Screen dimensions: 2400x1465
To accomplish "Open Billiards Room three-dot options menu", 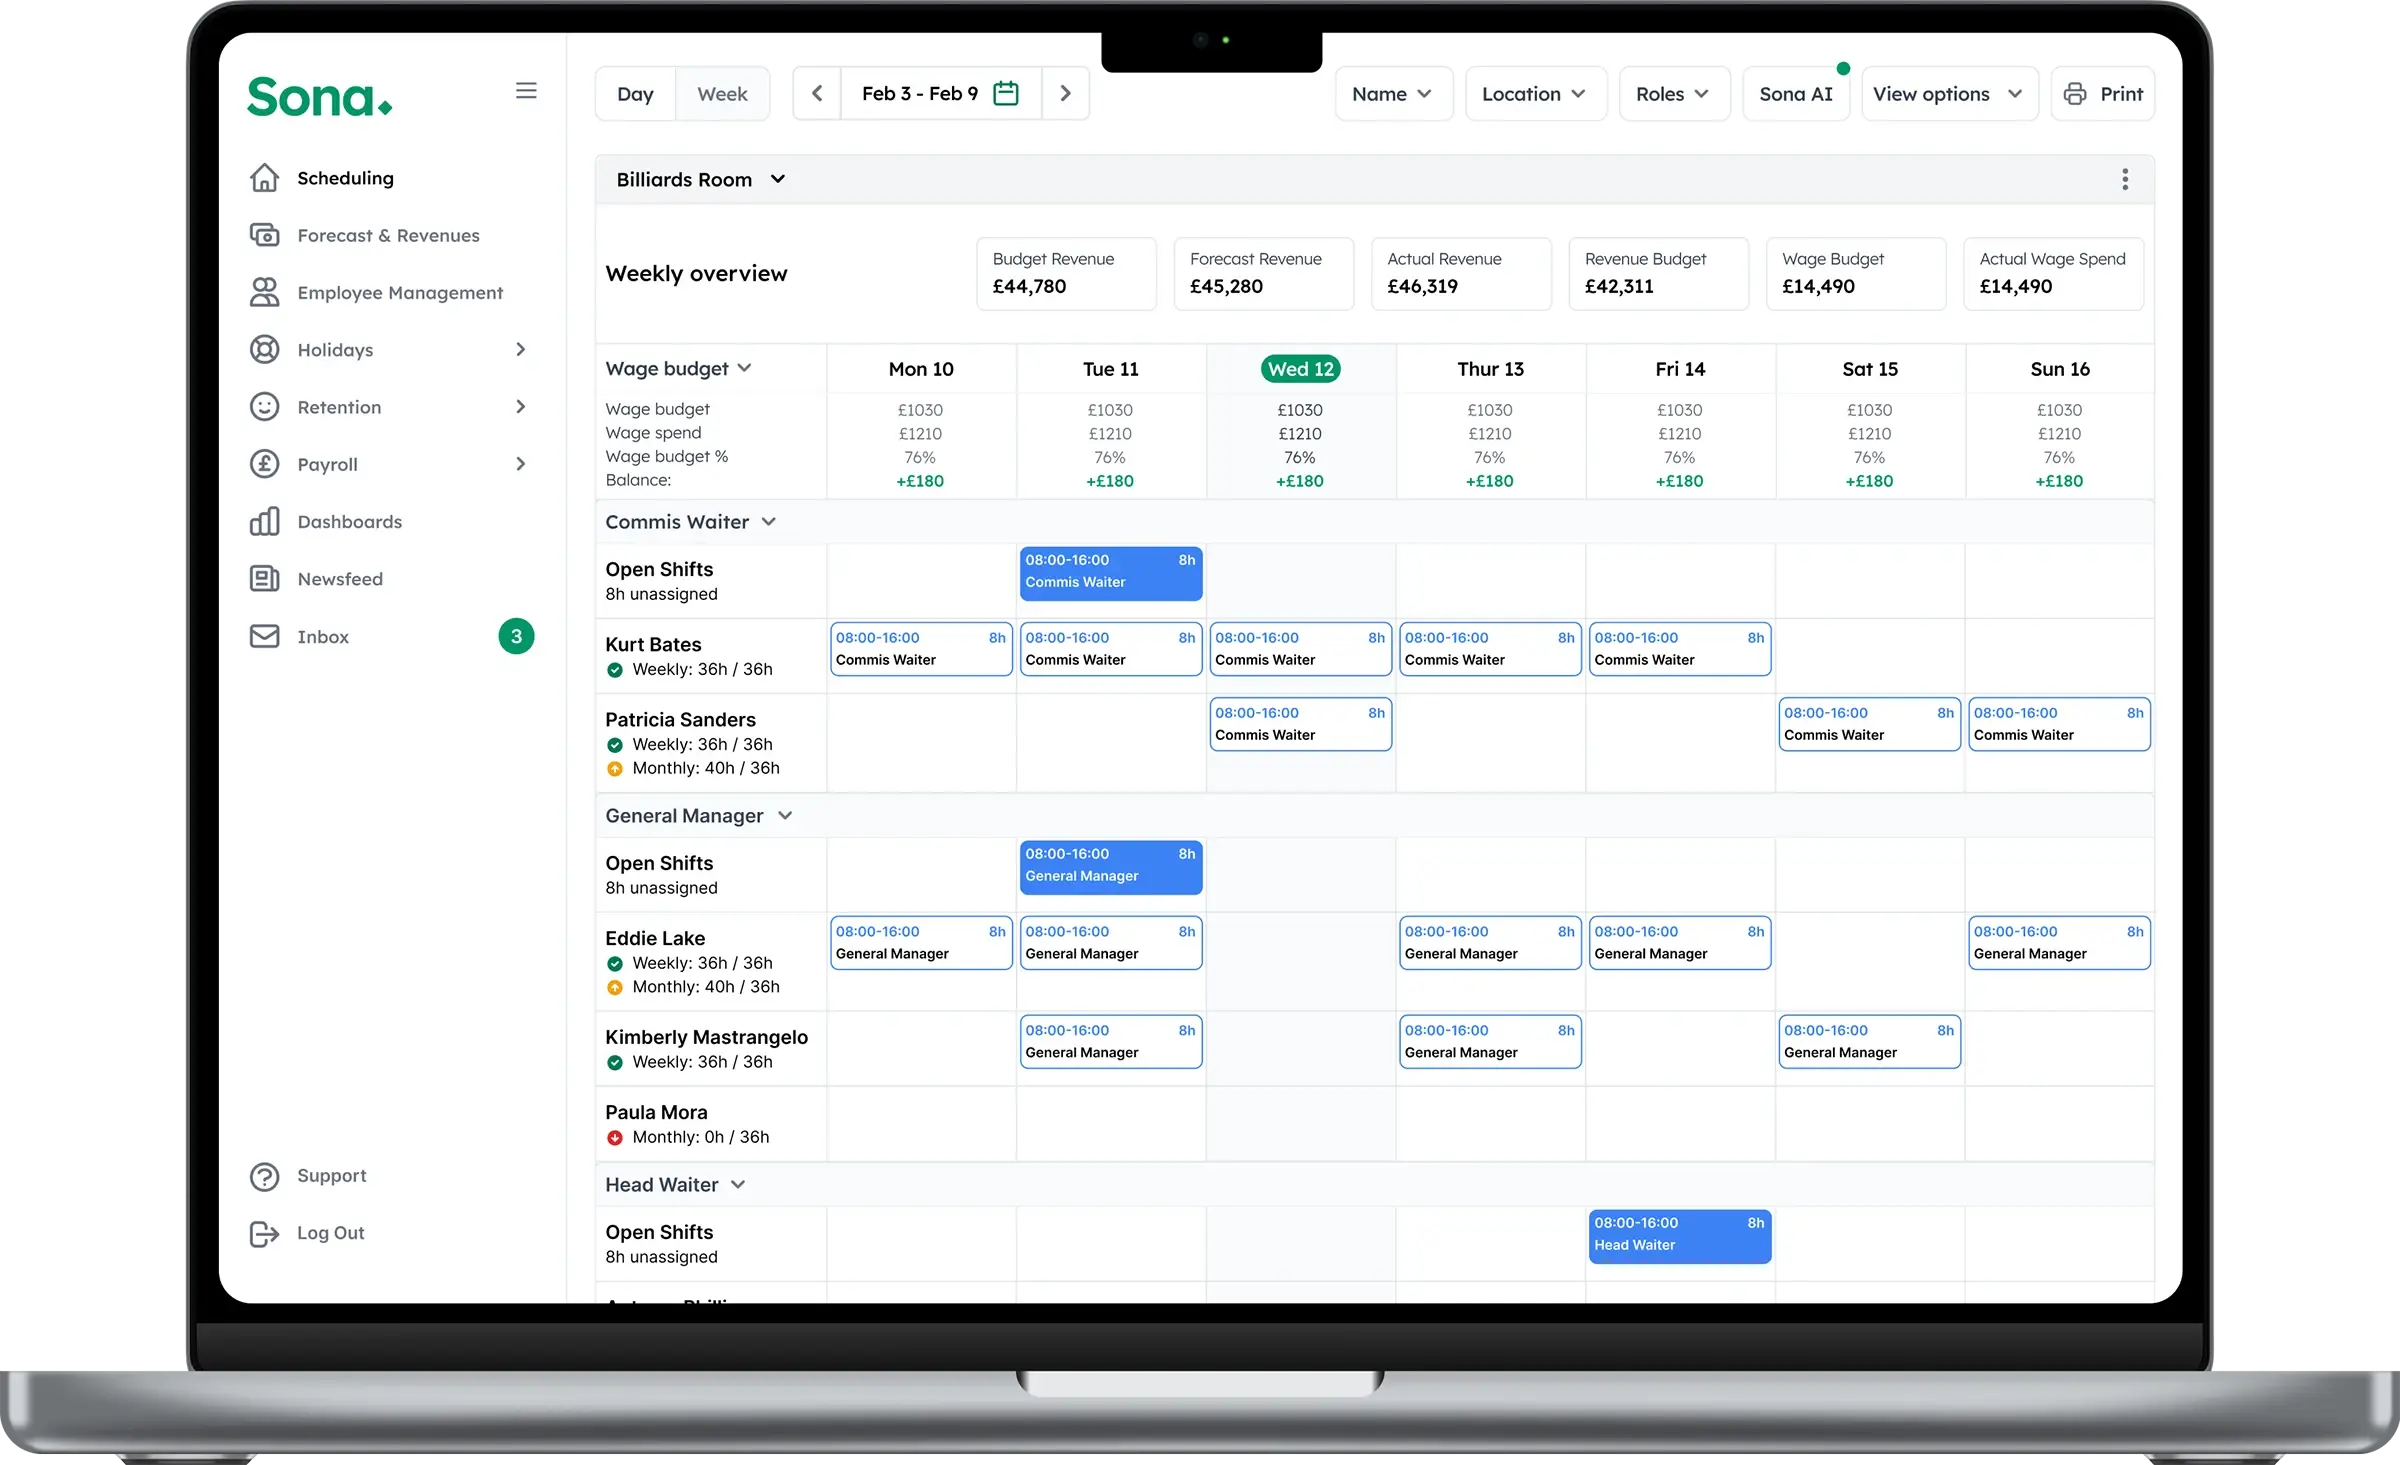I will coord(2124,180).
